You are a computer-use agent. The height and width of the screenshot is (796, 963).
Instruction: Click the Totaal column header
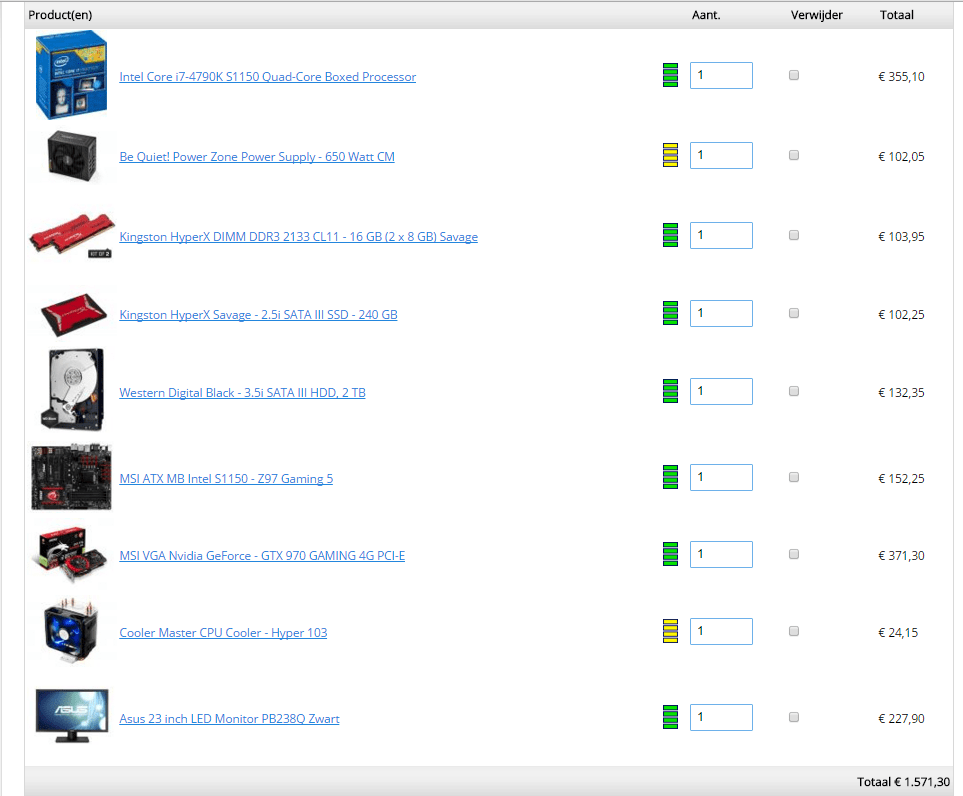(x=897, y=15)
